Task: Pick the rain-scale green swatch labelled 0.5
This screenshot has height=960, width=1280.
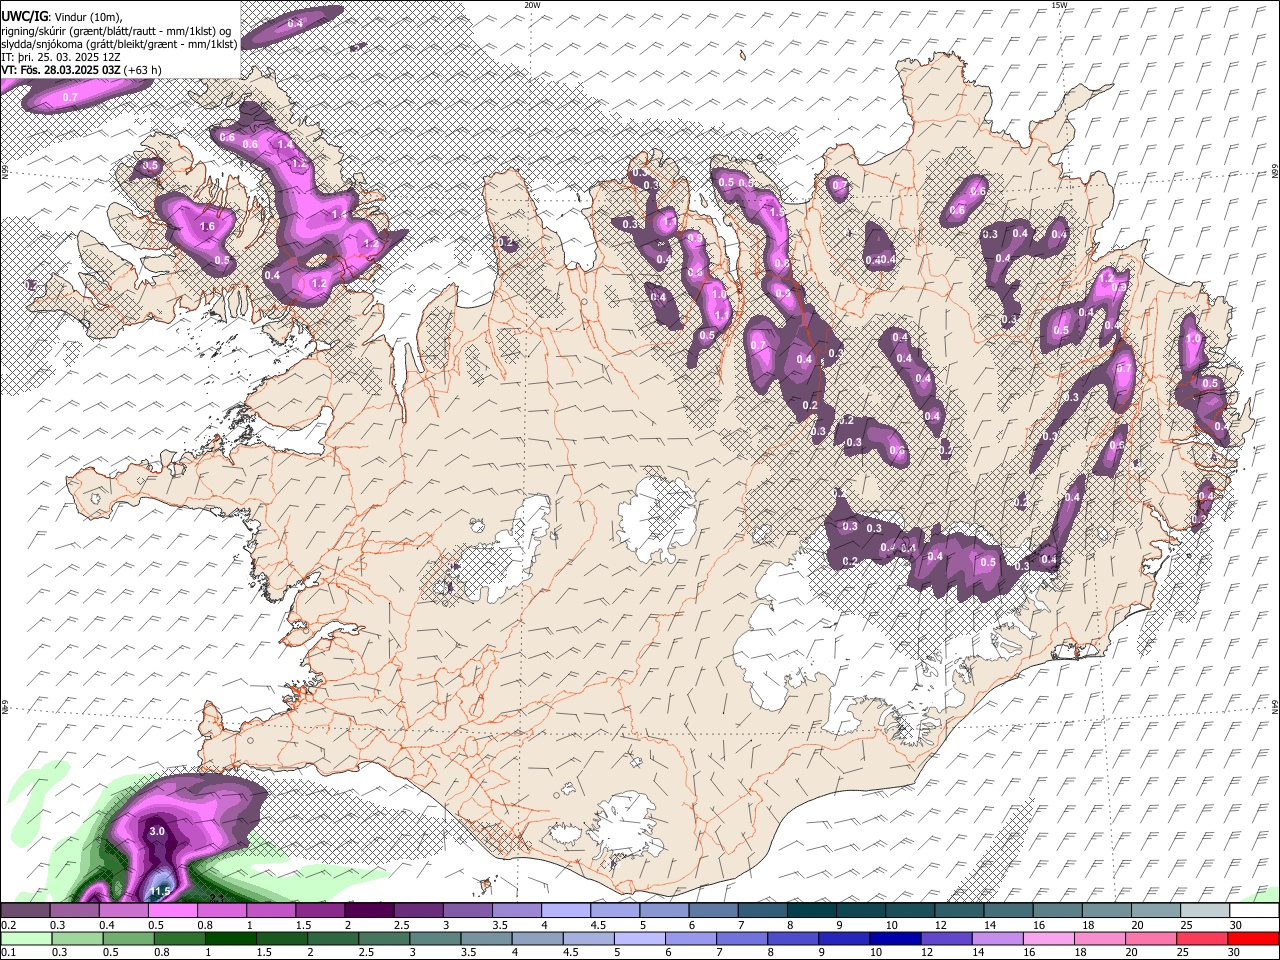Action: point(128,939)
